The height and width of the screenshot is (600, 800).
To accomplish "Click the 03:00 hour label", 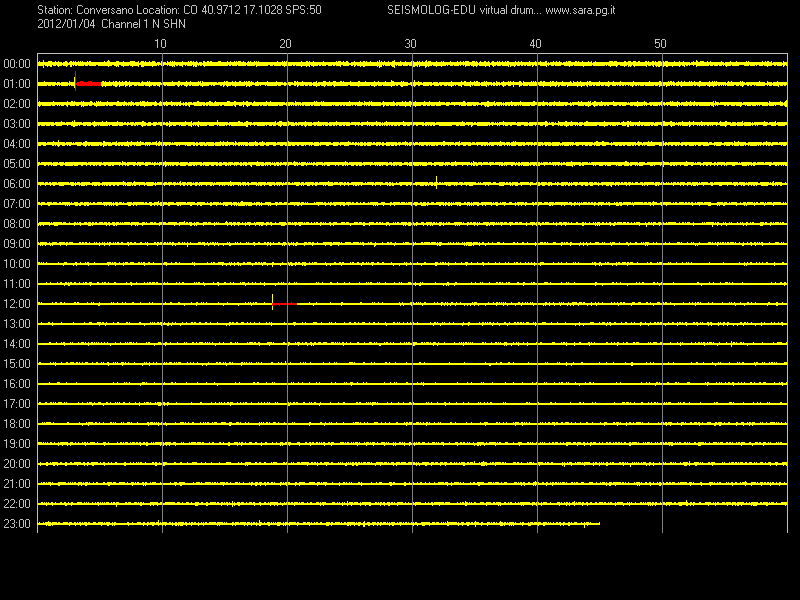I will coord(17,124).
